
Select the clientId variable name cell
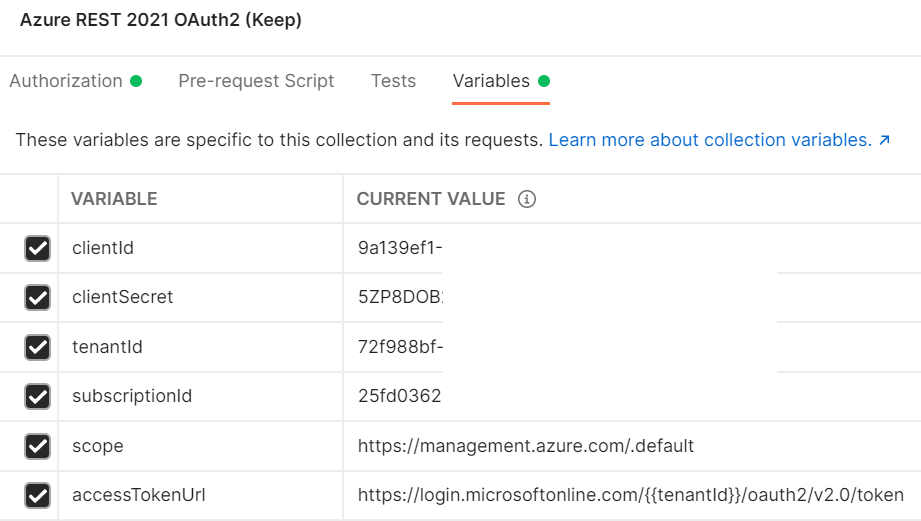200,248
